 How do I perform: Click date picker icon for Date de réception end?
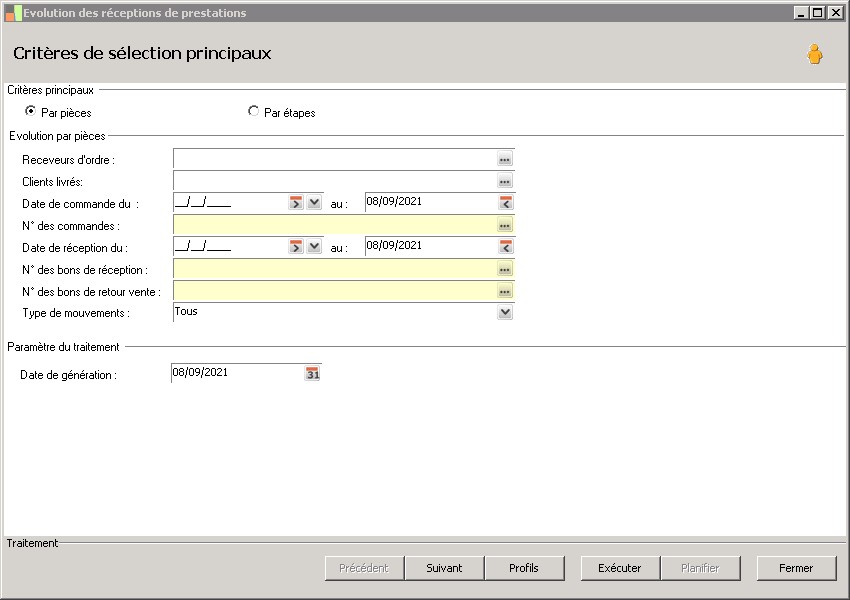(506, 247)
